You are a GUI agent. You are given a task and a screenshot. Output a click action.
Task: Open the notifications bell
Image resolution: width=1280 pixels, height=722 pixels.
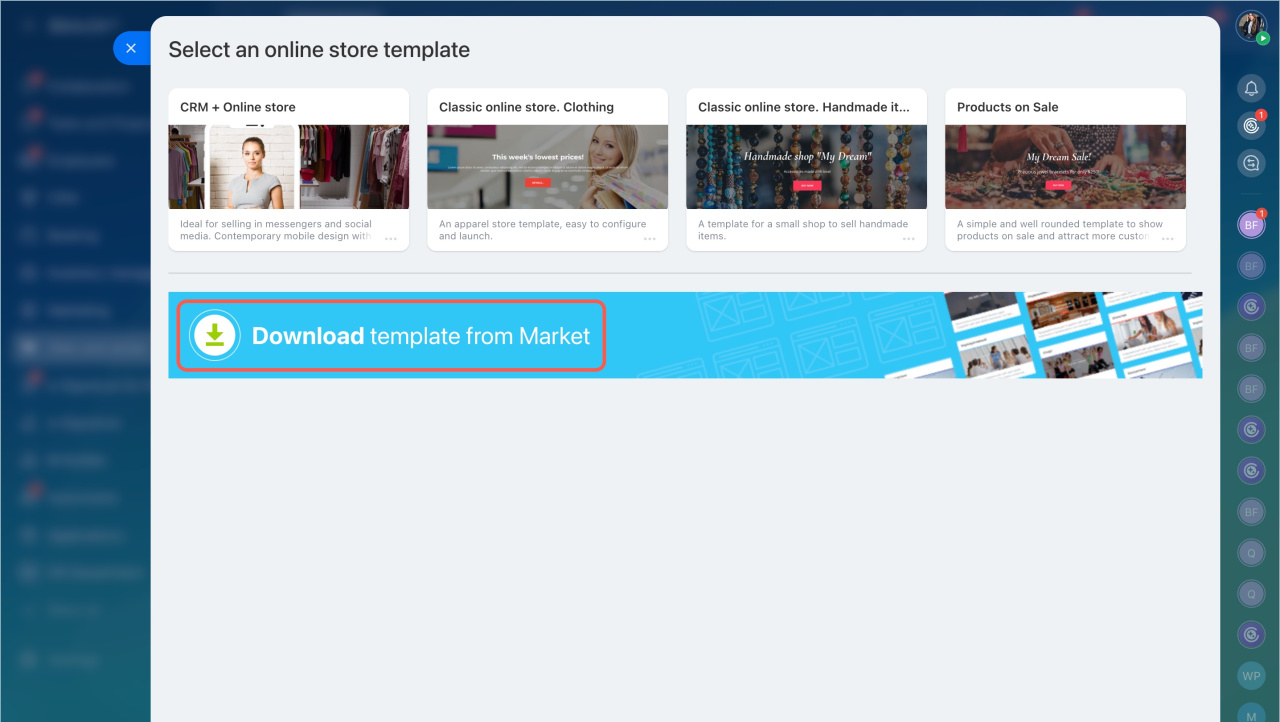(1251, 89)
